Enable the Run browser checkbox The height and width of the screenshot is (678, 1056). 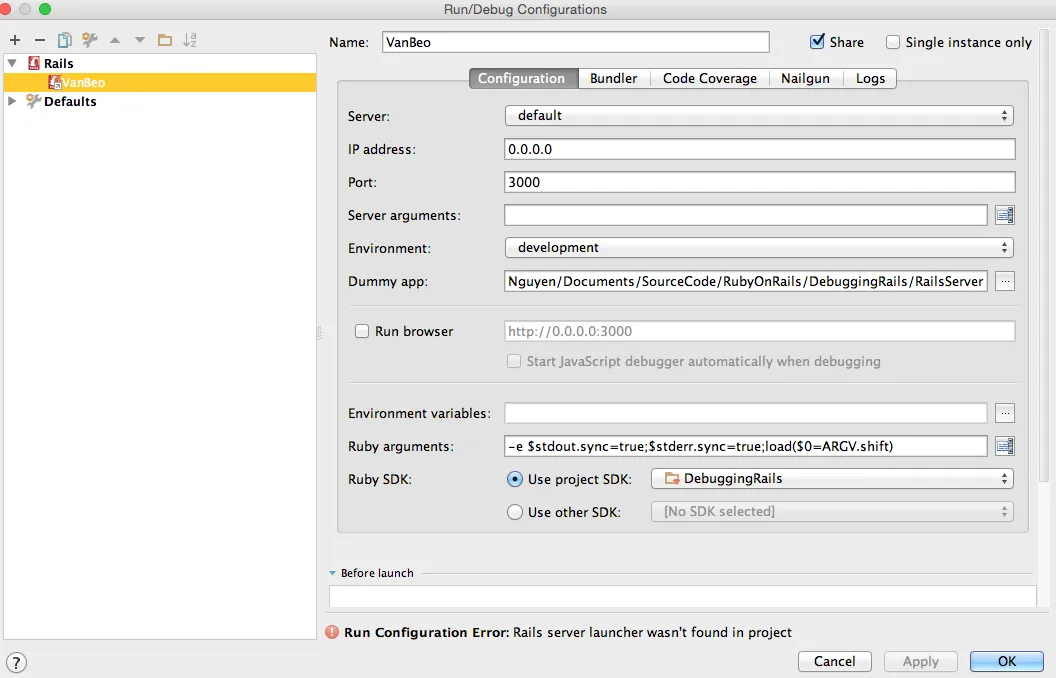tap(362, 331)
